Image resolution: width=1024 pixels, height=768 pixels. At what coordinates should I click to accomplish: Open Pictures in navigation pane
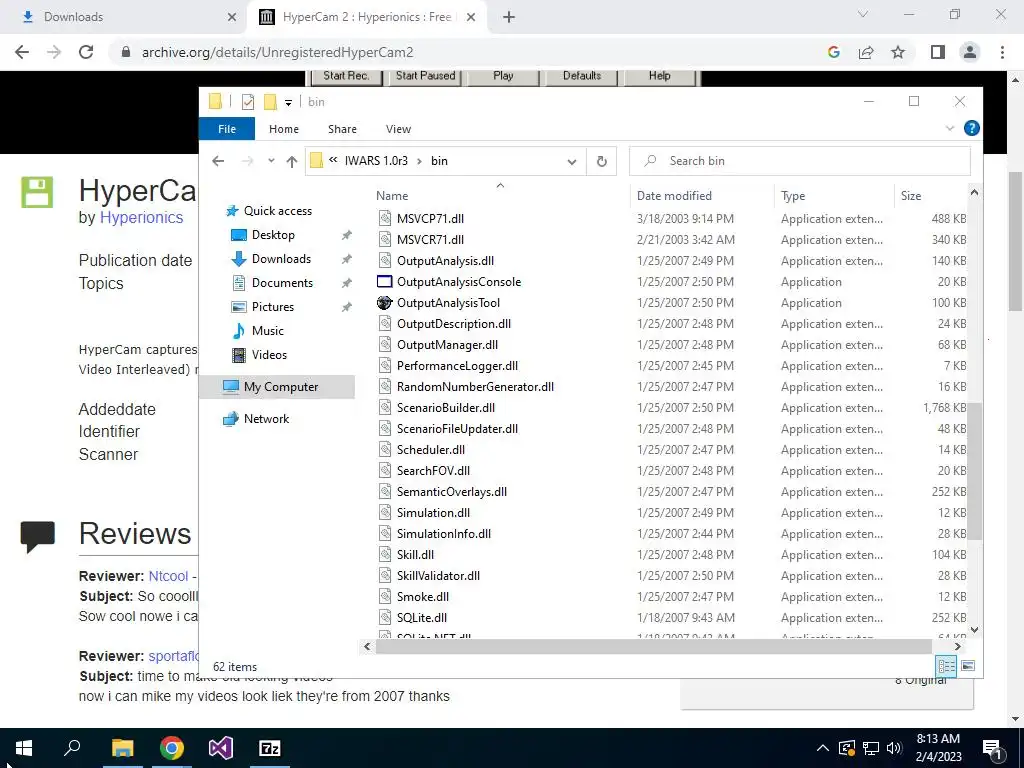(272, 307)
